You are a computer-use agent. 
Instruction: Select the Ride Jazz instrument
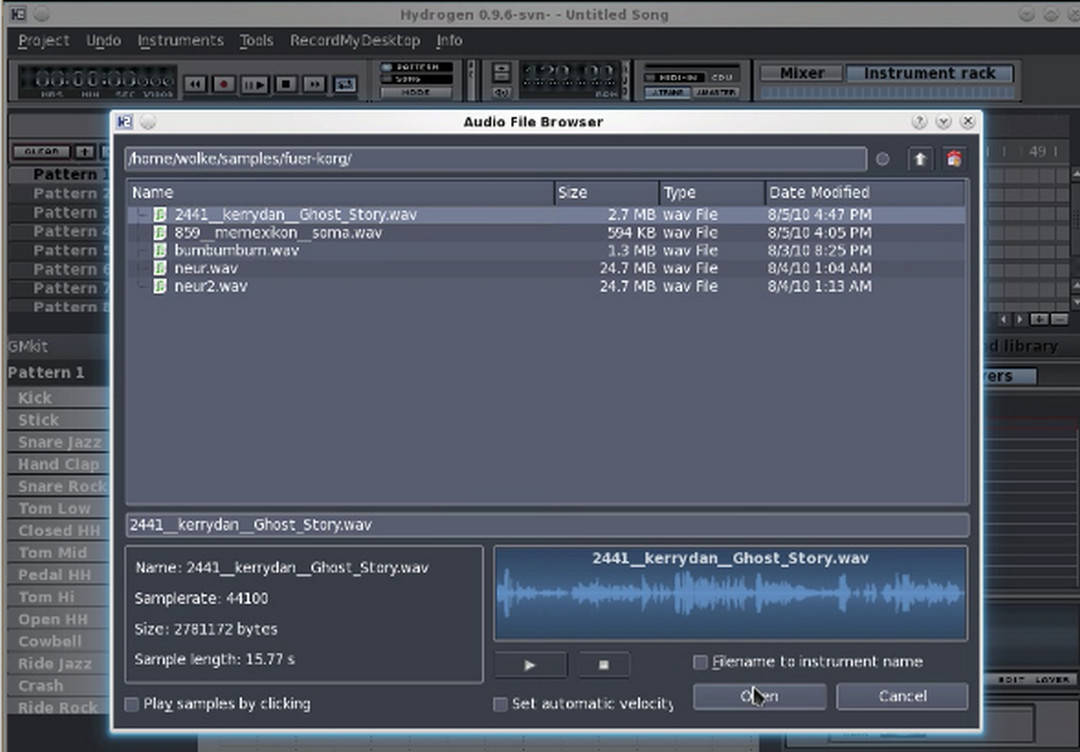click(59, 664)
